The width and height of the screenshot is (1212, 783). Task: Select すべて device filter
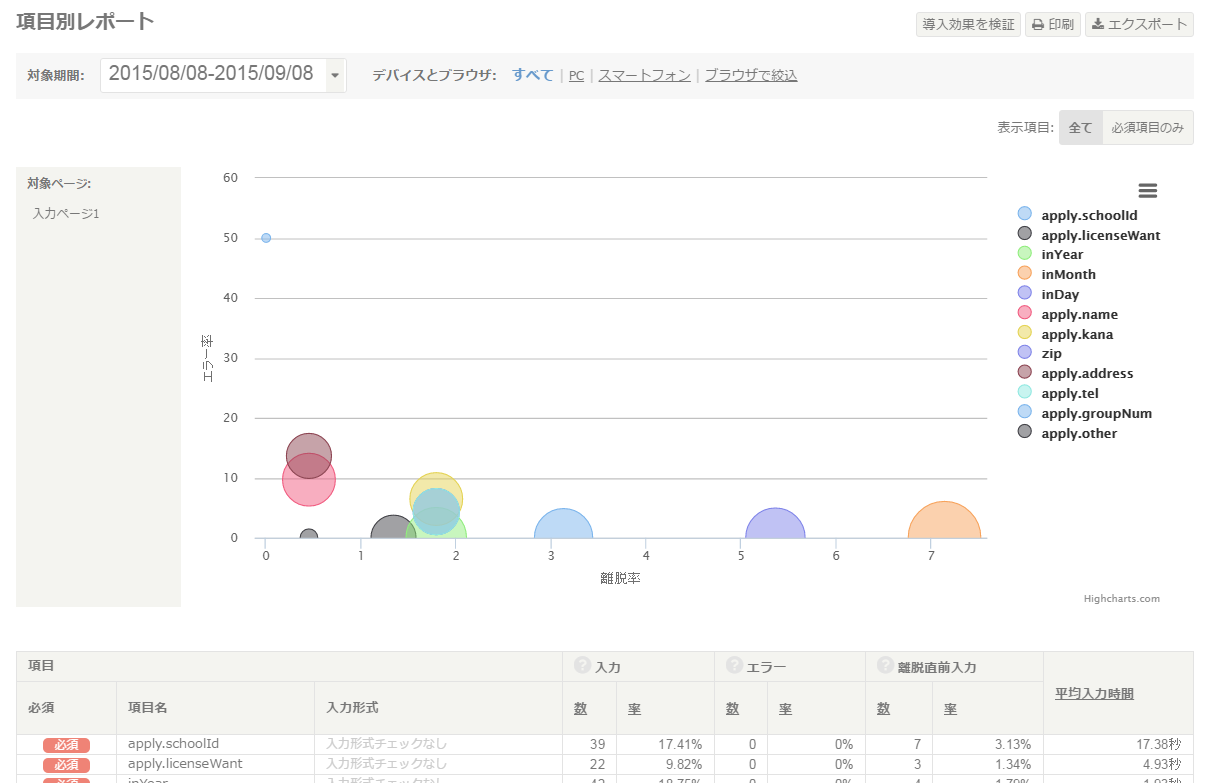(x=532, y=75)
